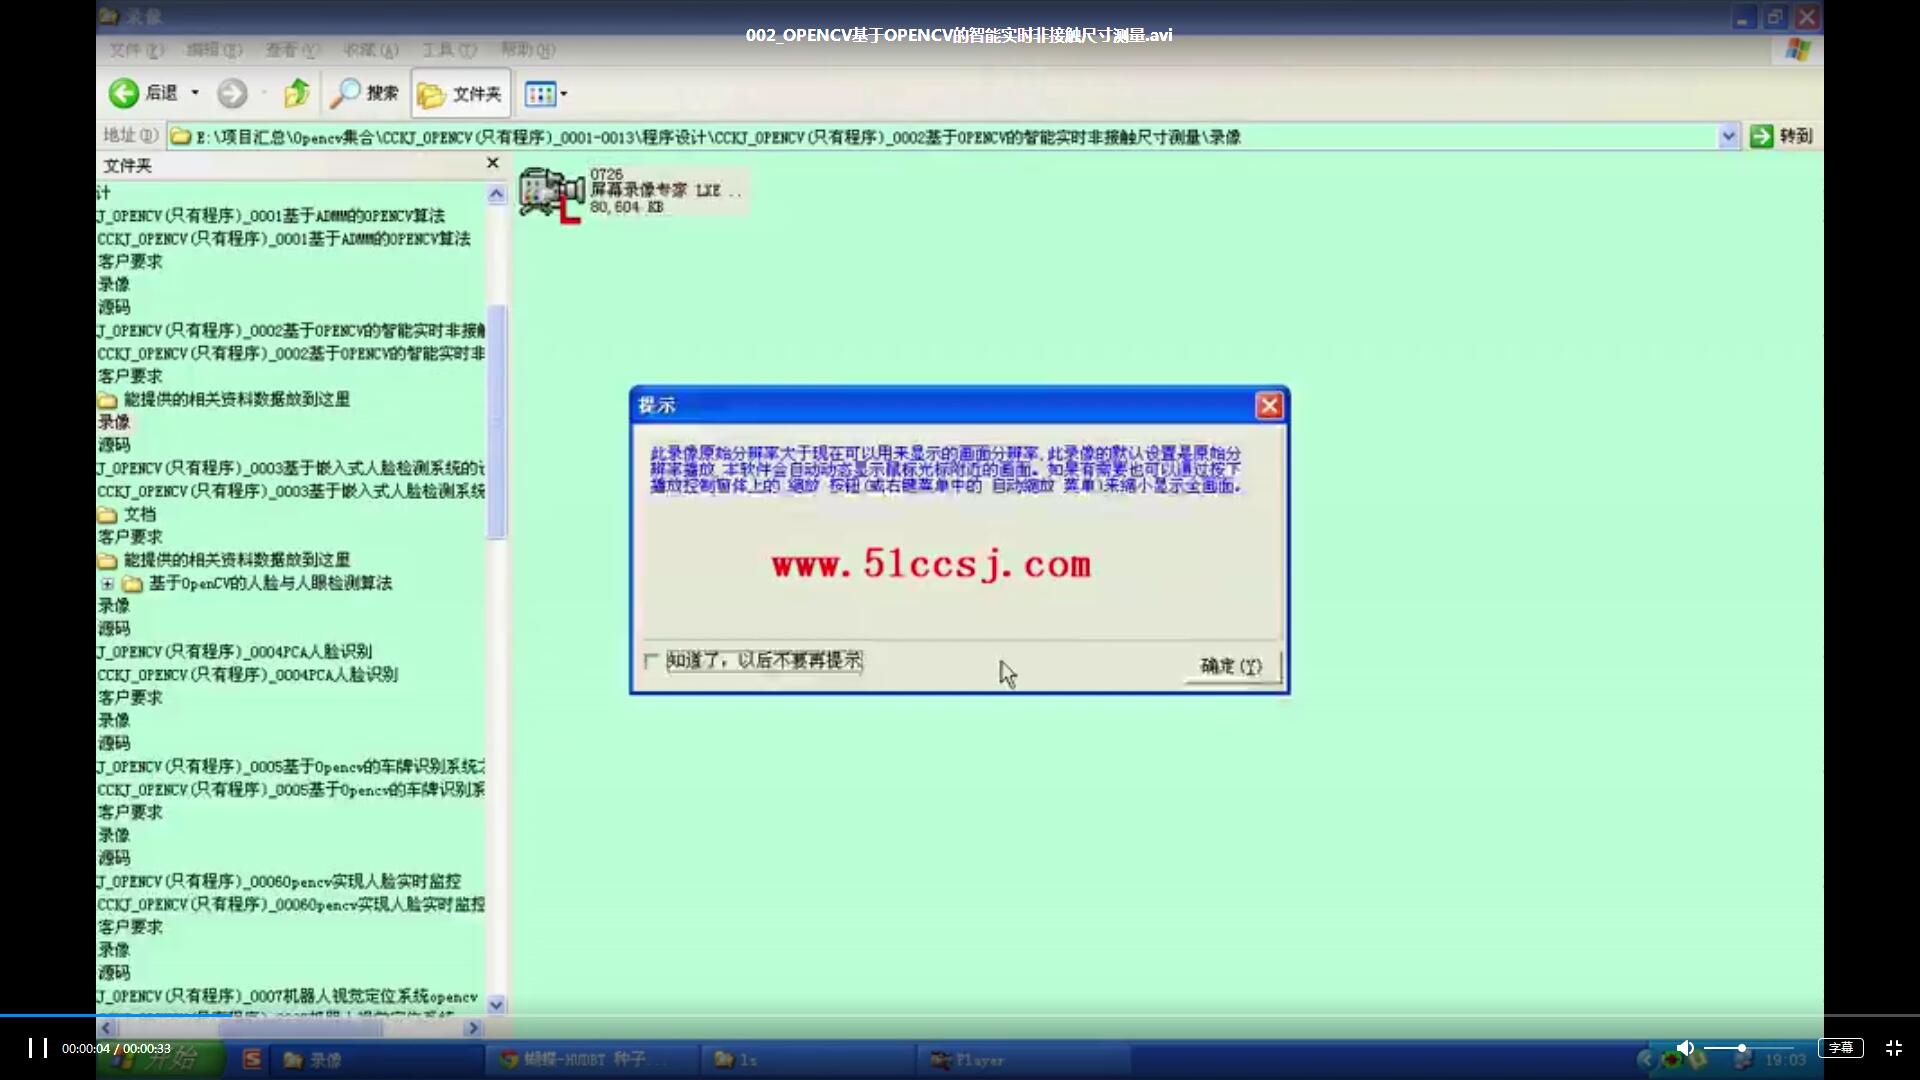Click the 转到 go button
Screen dimensions: 1920x1080
pos(1782,136)
